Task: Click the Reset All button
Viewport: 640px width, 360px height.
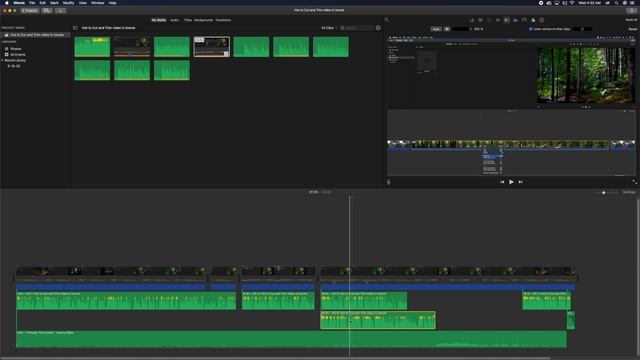Action: [631, 20]
